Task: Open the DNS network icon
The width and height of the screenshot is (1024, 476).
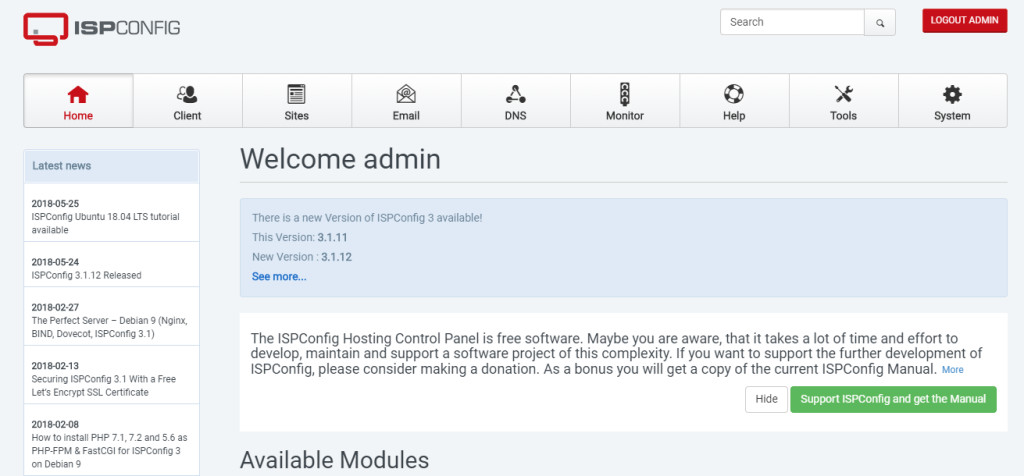Action: (x=515, y=94)
